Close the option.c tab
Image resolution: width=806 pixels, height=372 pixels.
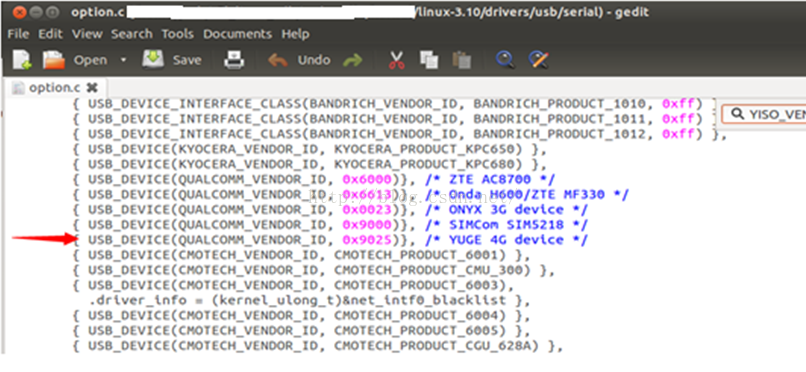(x=92, y=88)
